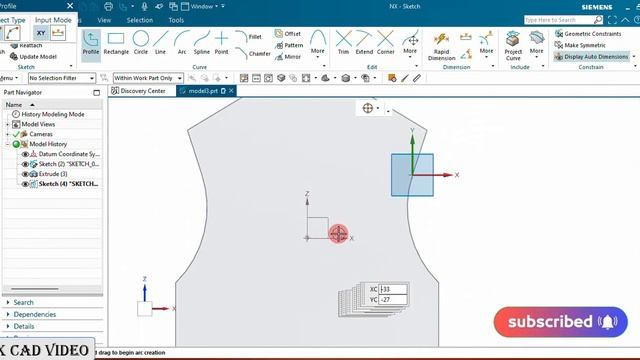Click the subscribed button

tap(560, 322)
